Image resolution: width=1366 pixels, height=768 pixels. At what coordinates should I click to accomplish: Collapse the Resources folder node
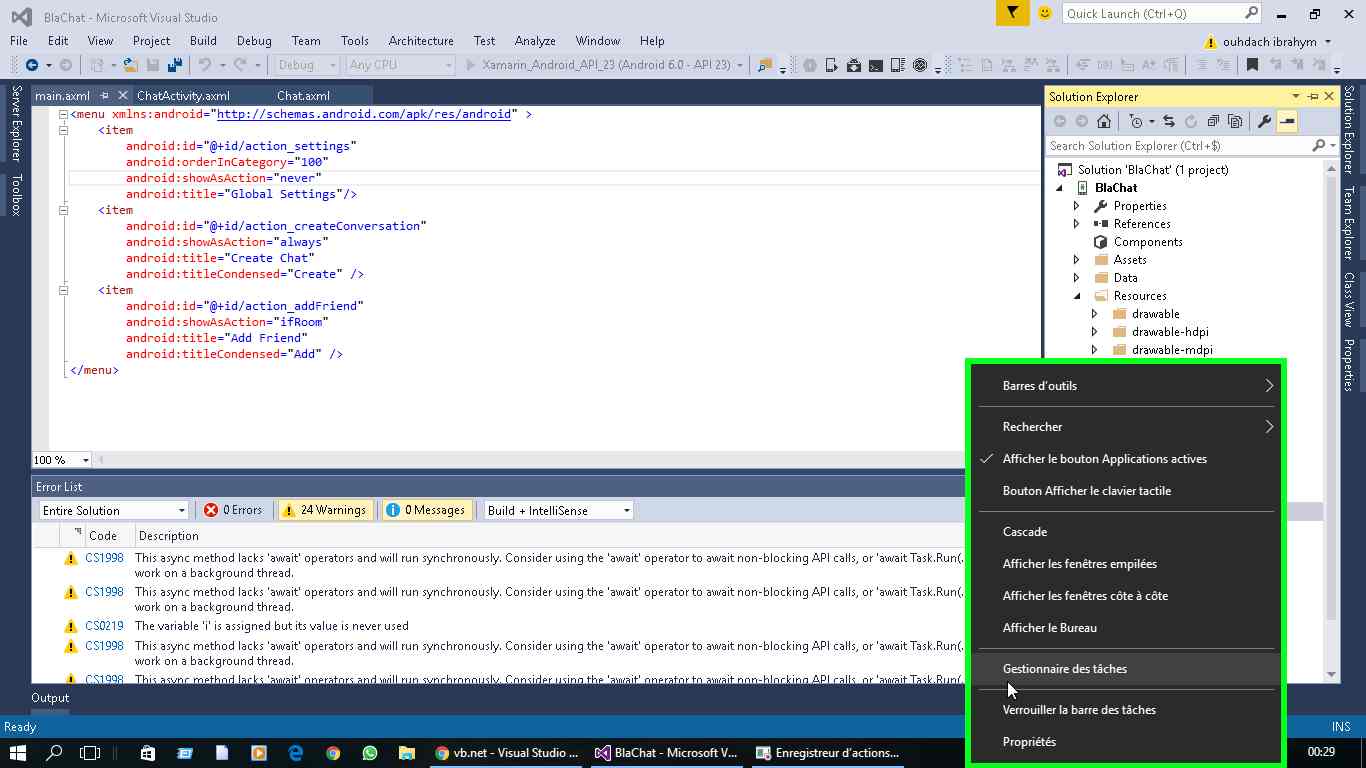point(1077,296)
